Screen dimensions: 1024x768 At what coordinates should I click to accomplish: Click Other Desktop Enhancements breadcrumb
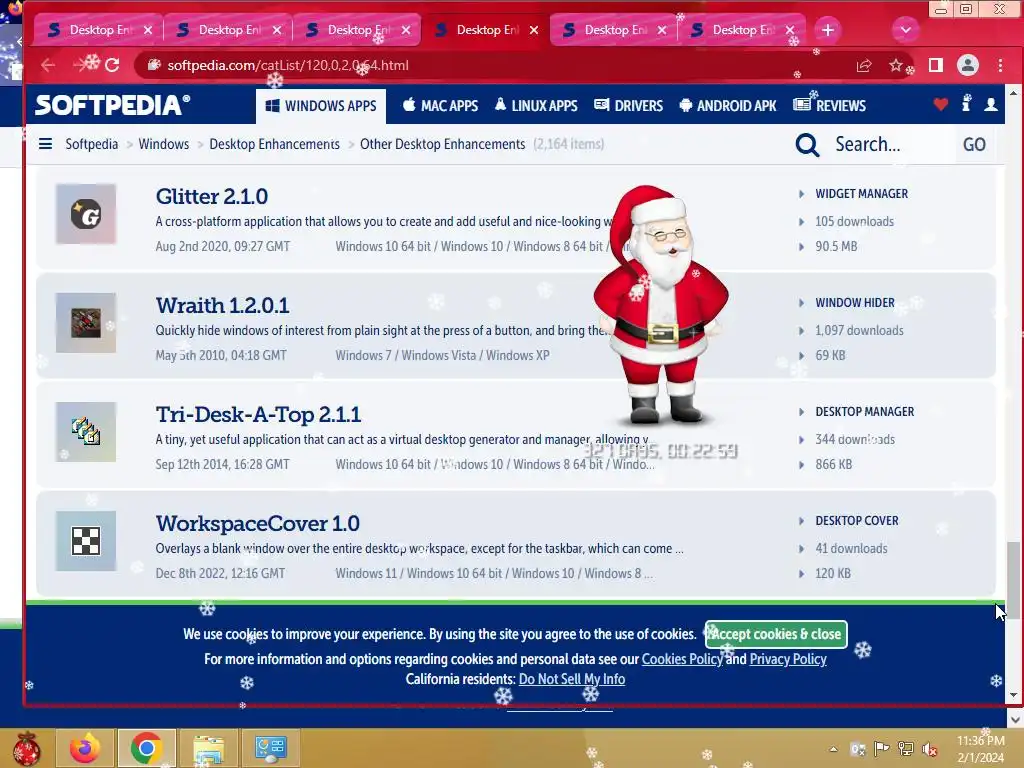[x=442, y=144]
